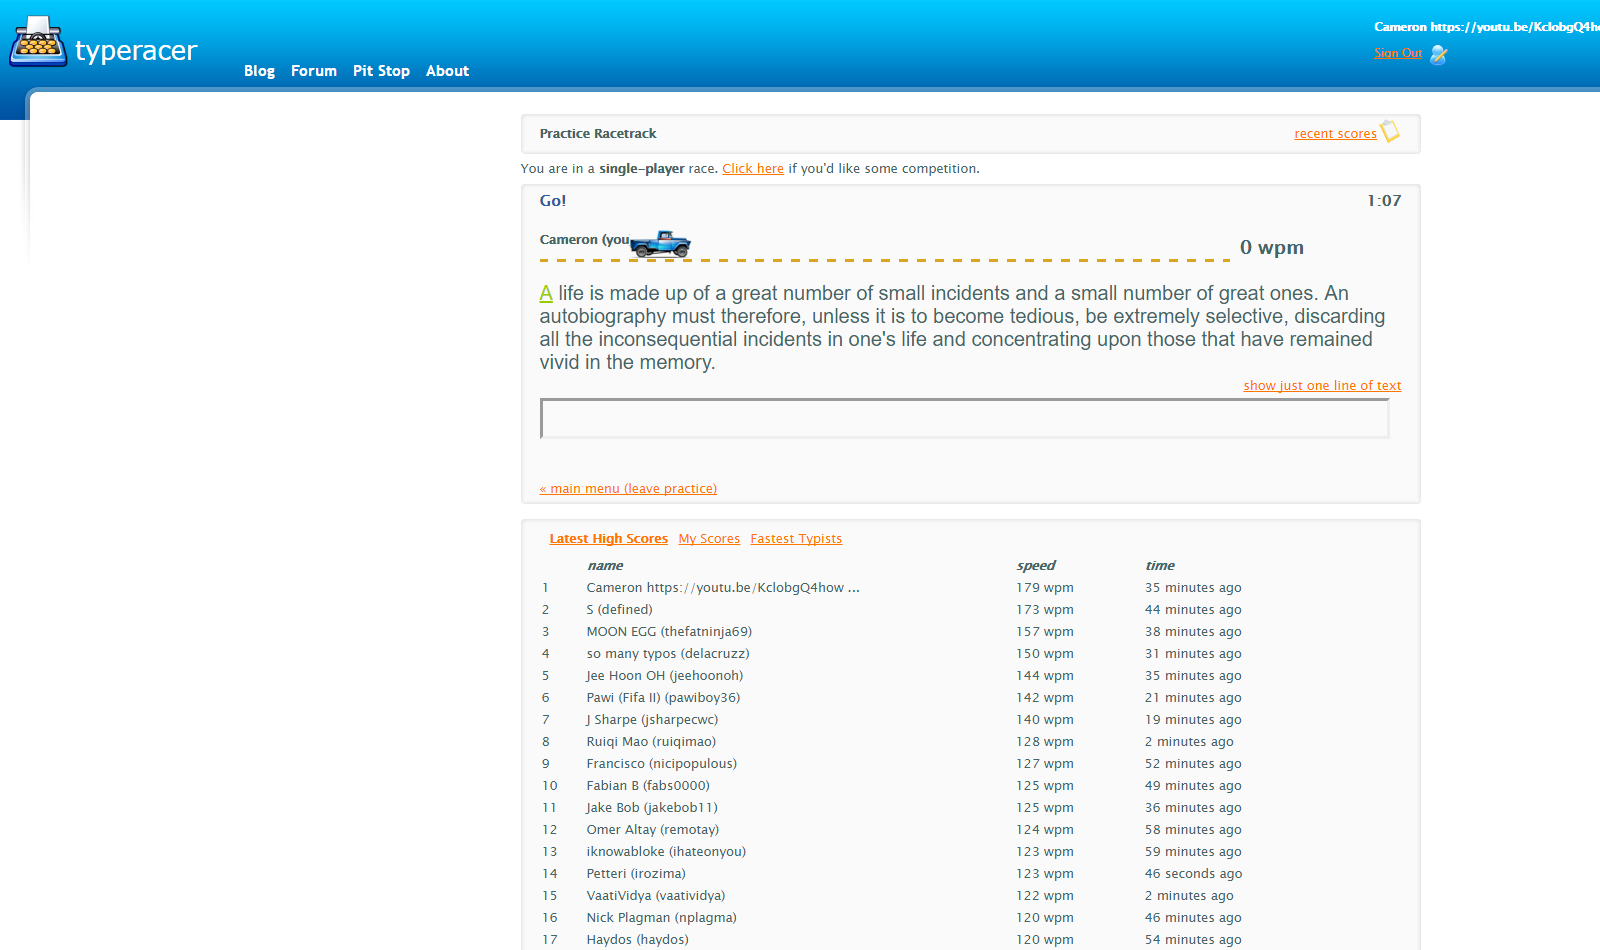This screenshot has height=950, width=1600.
Task: Select 'Pawi (Fifa II) (pawiboy36)' entry
Action: pos(663,698)
